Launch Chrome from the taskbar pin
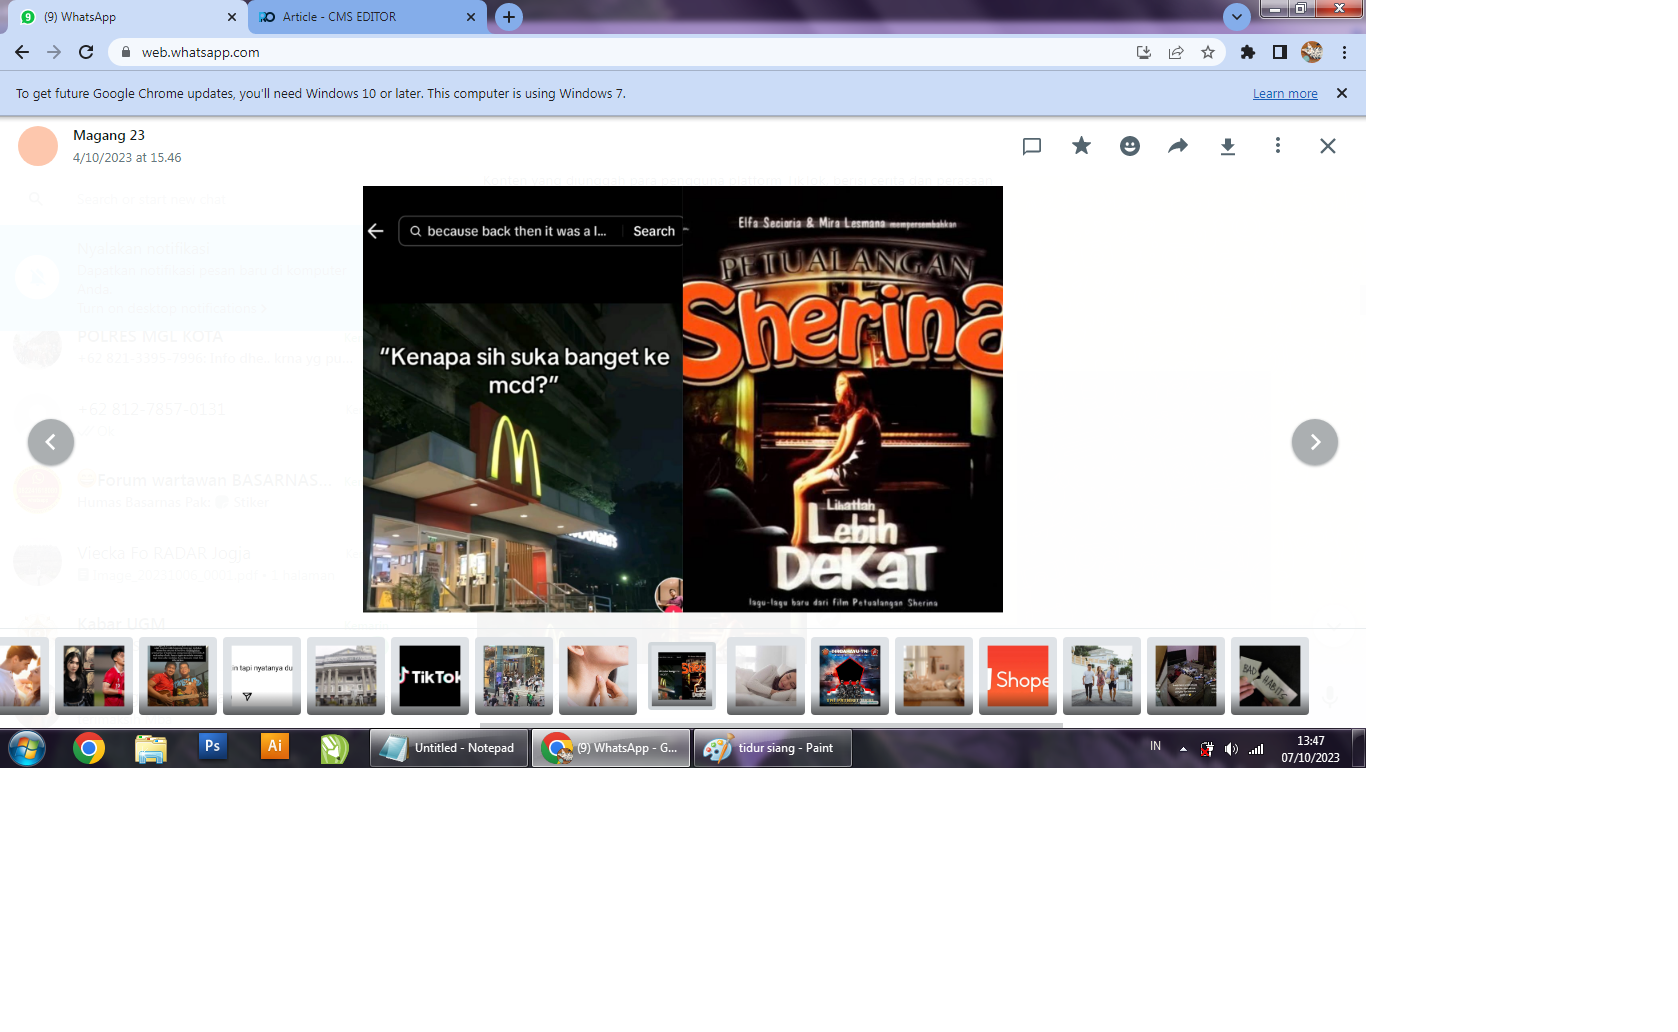This screenshot has width=1678, height=1032. [x=89, y=748]
